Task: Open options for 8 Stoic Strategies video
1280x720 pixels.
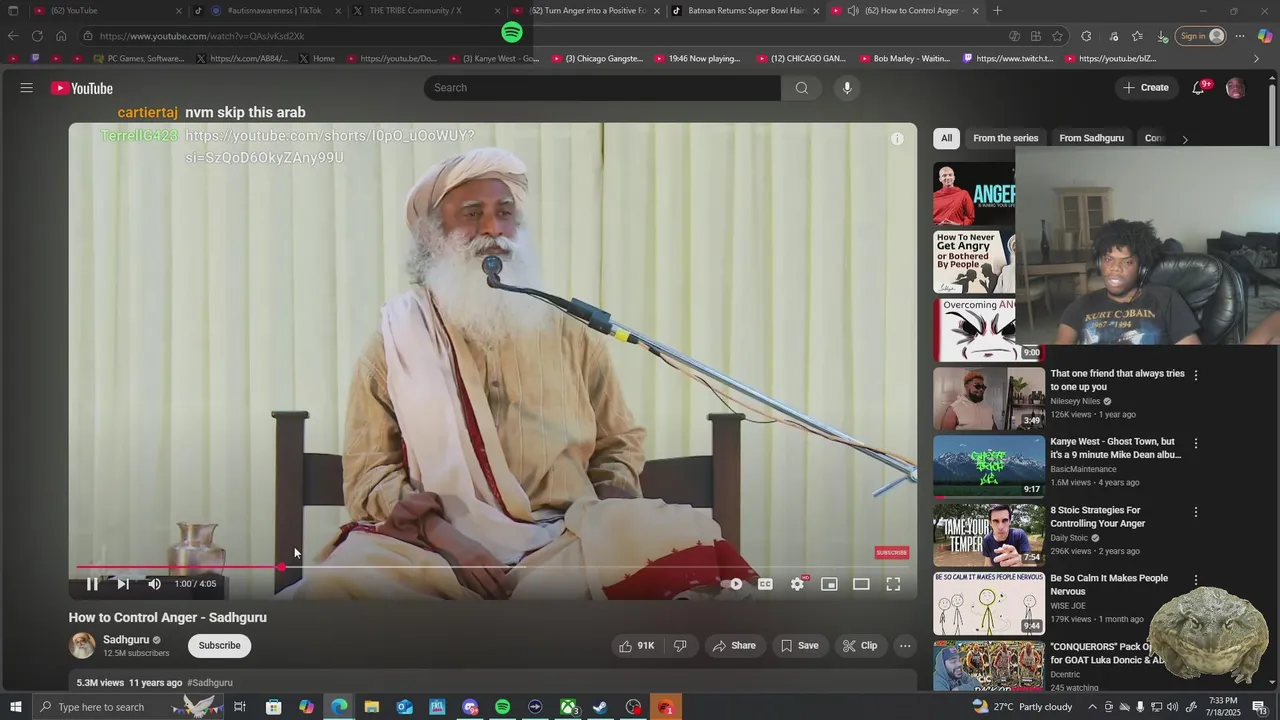Action: [1196, 512]
